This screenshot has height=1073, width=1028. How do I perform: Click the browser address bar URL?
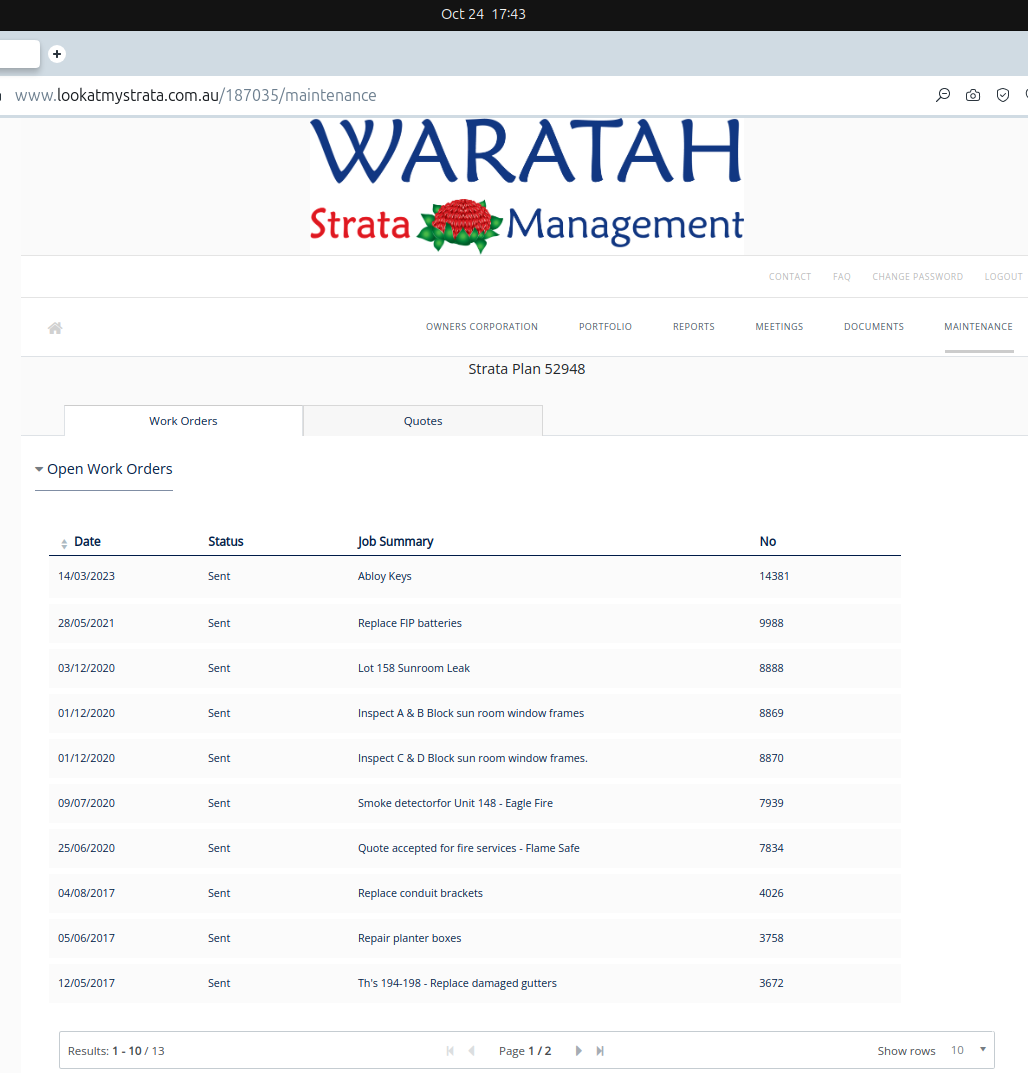pos(196,96)
